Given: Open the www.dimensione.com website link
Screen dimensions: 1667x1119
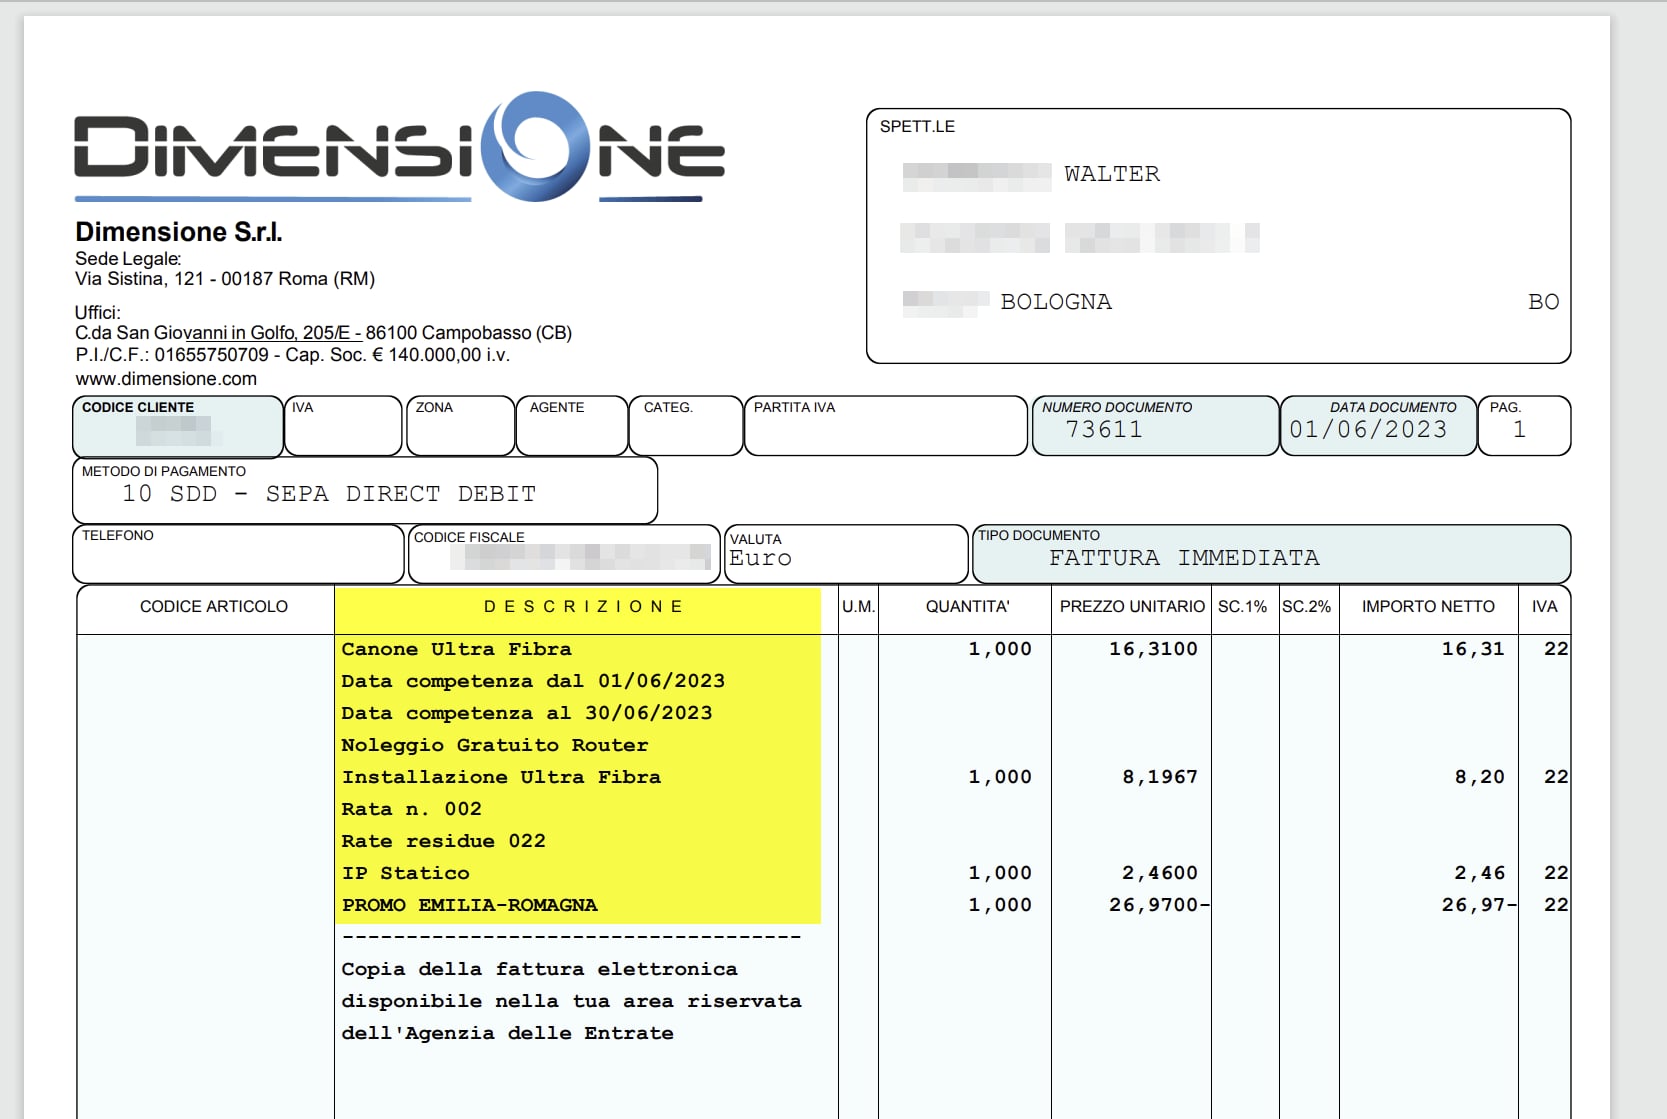Looking at the screenshot, I should point(166,379).
